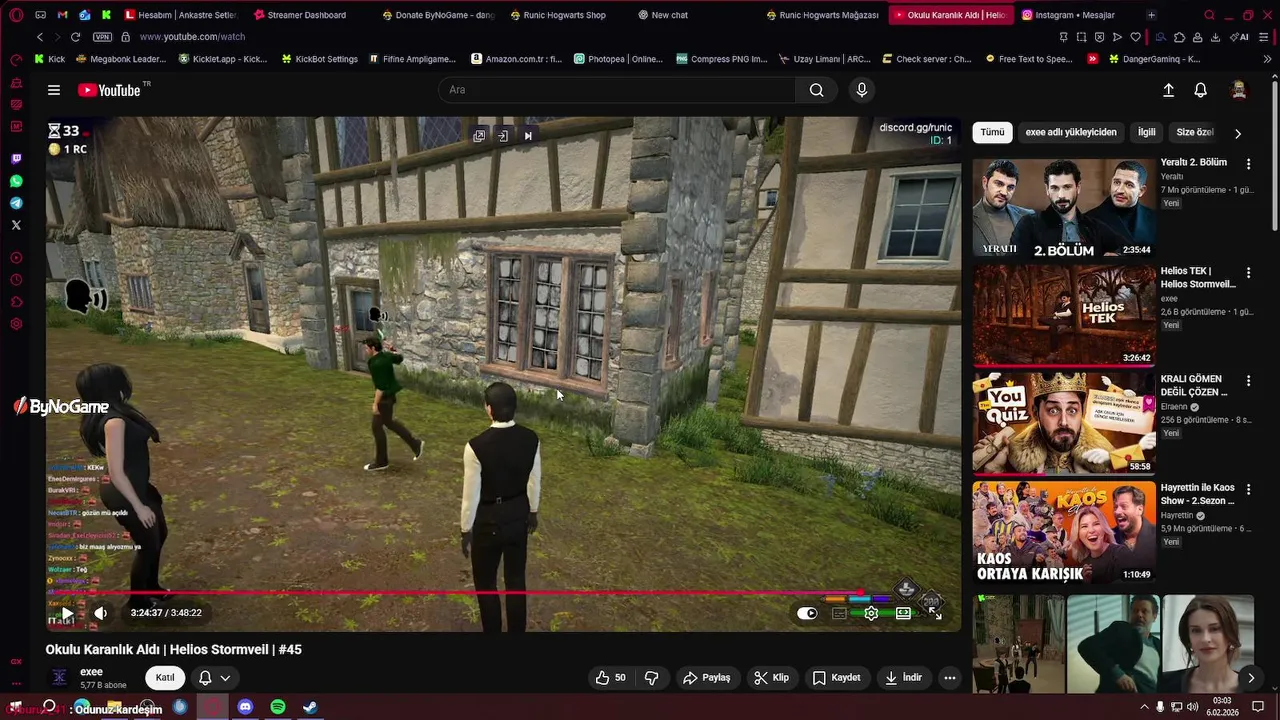
Task: Select the İlgili filter chip
Action: [1146, 132]
